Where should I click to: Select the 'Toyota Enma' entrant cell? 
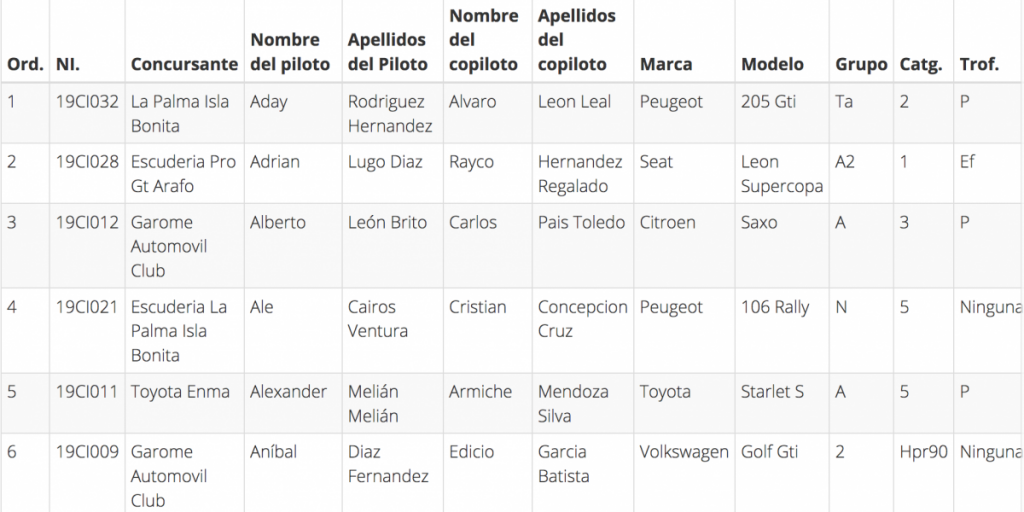[180, 392]
